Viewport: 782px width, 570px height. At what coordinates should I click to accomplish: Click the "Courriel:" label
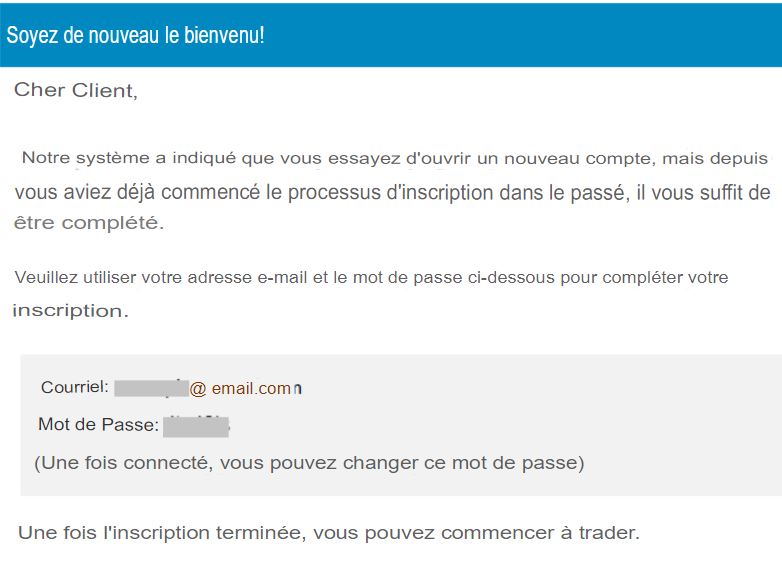tap(75, 387)
